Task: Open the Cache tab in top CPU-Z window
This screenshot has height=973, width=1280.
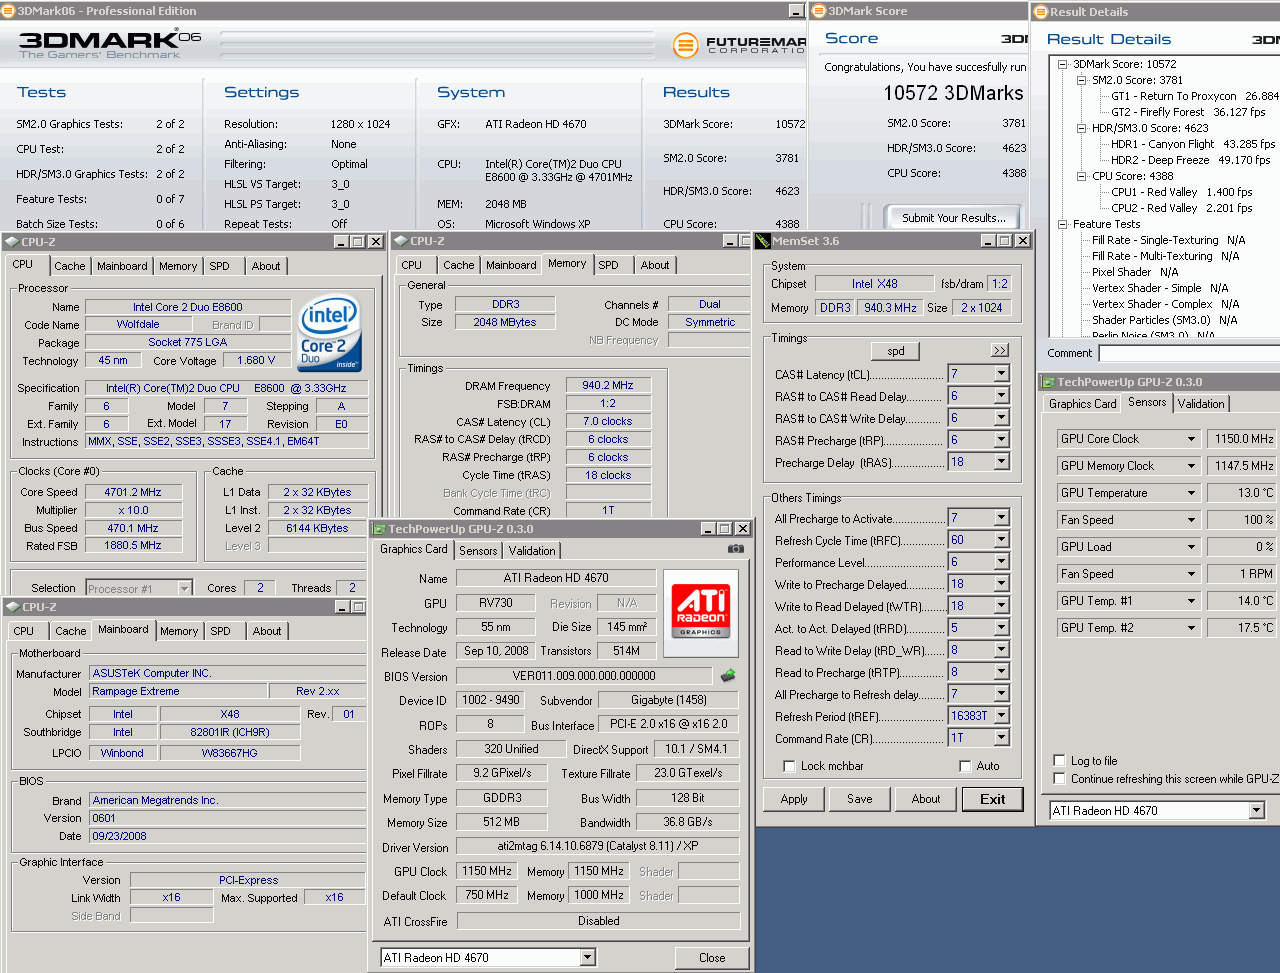Action: tap(69, 266)
